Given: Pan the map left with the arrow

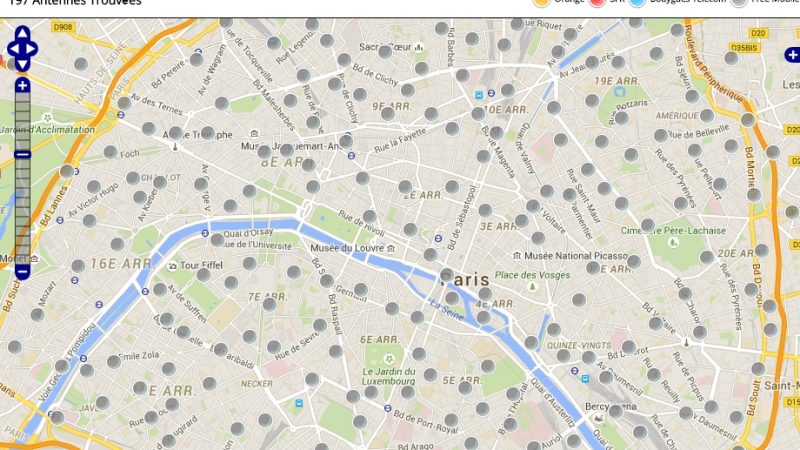Looking at the screenshot, I should (13, 49).
